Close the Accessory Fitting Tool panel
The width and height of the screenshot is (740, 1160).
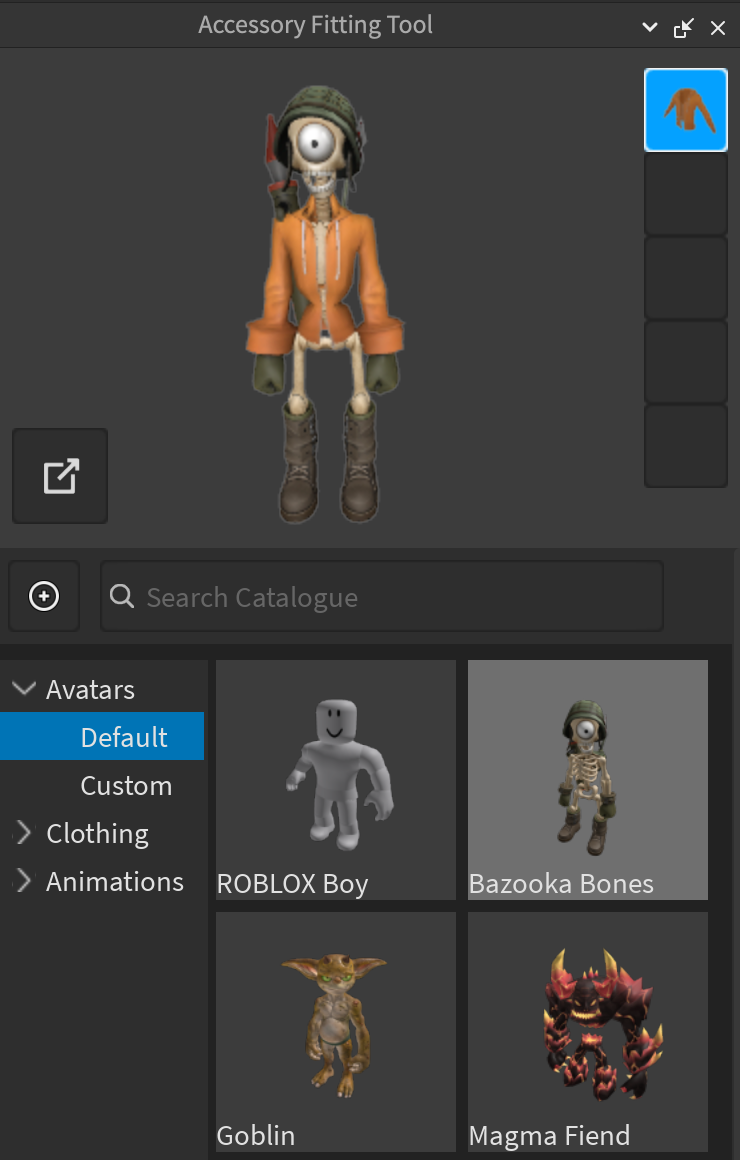718,28
